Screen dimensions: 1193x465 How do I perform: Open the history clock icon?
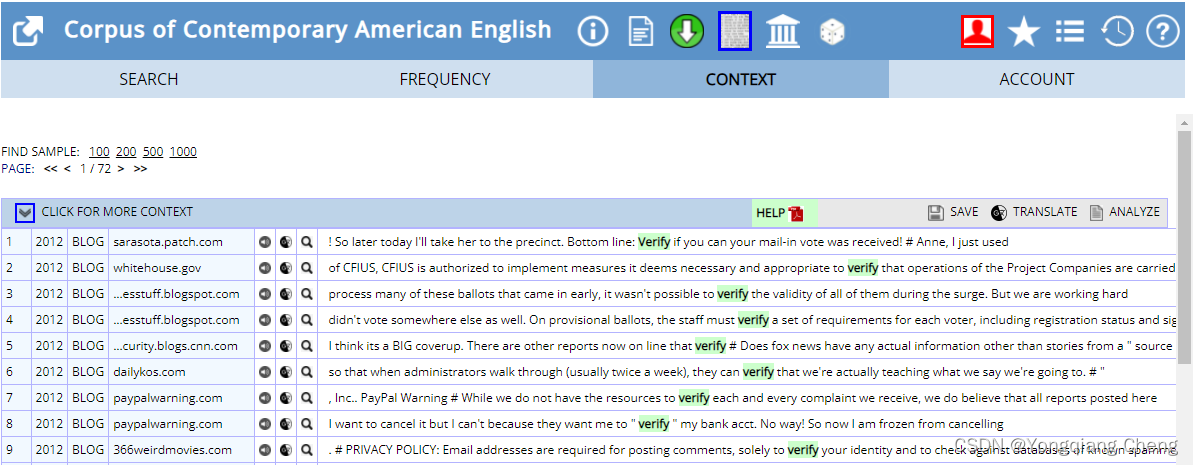click(1117, 32)
